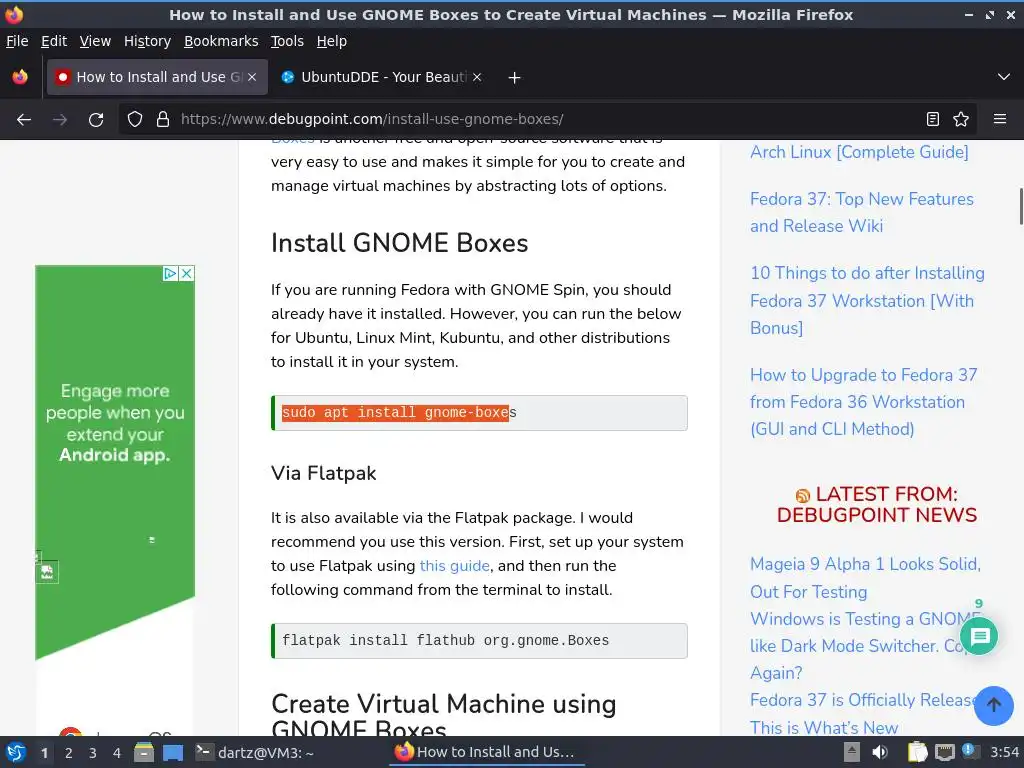Viewport: 1024px width, 768px height.
Task: Open a new tab with plus button
Action: [x=514, y=78]
